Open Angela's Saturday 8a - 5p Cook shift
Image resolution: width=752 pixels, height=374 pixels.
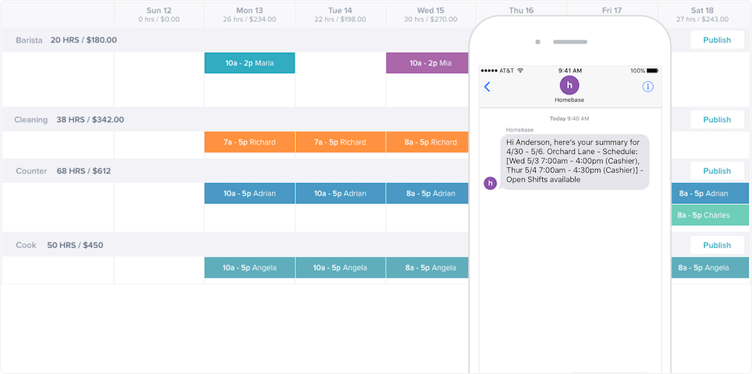point(710,268)
